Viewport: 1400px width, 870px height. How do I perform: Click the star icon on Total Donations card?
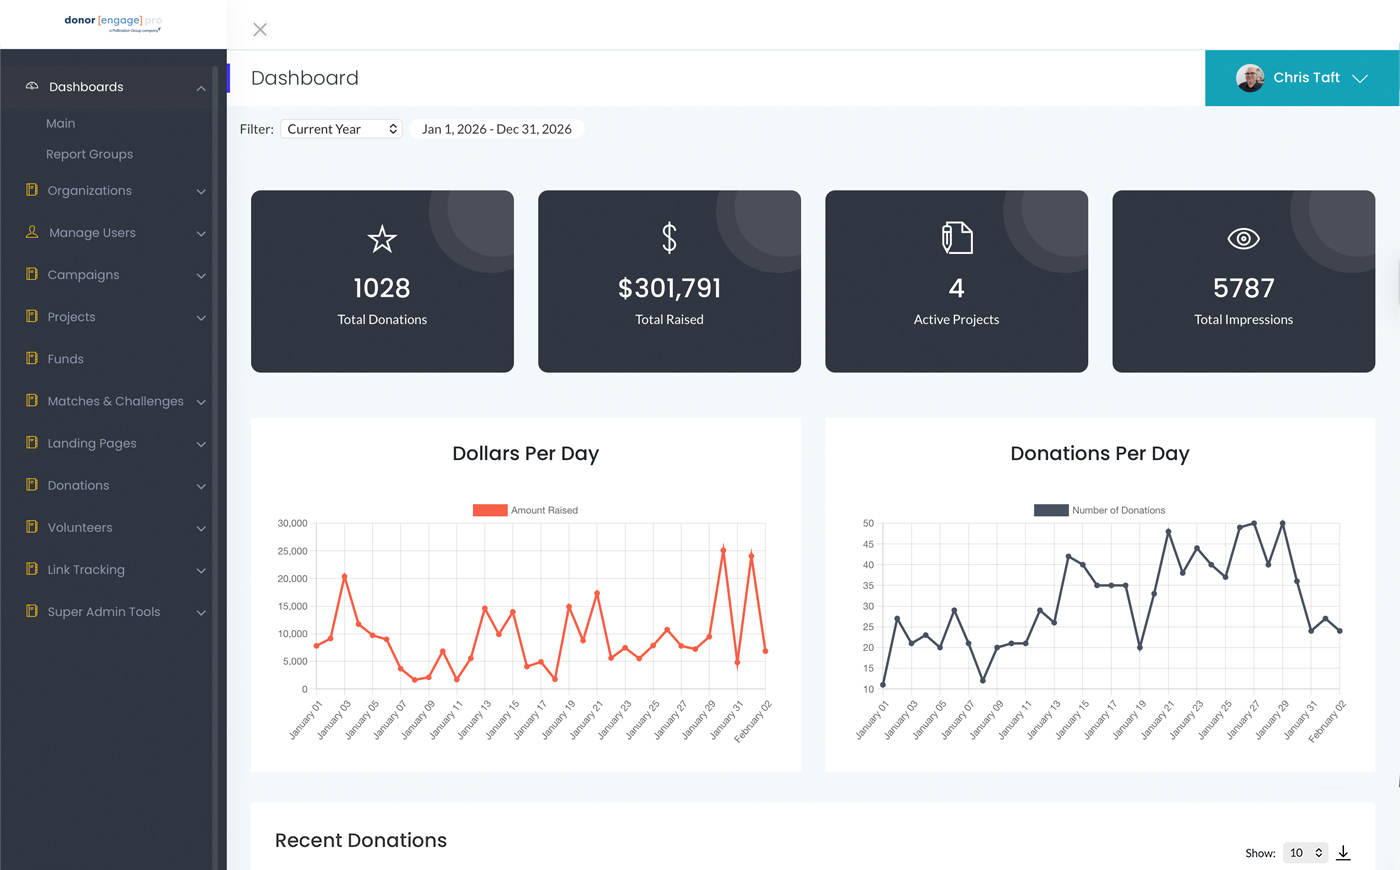pyautogui.click(x=382, y=239)
